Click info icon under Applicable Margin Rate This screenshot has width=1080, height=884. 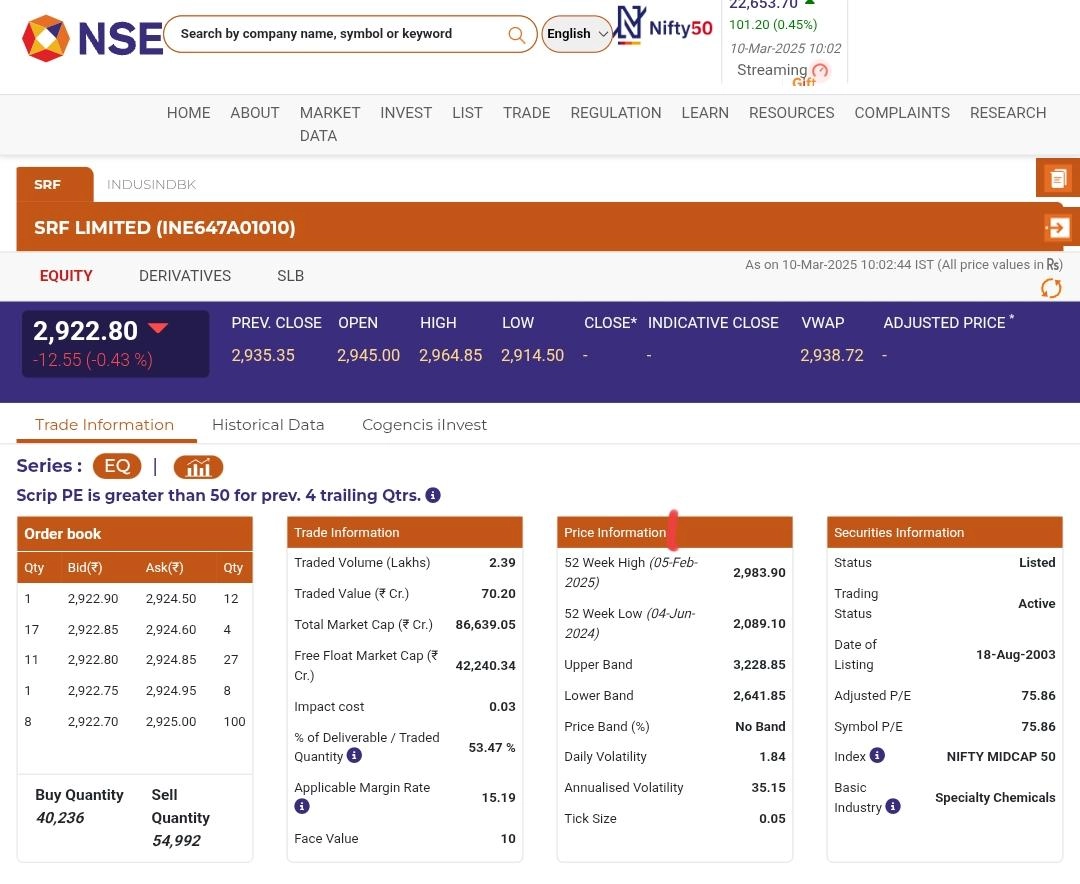coord(302,806)
